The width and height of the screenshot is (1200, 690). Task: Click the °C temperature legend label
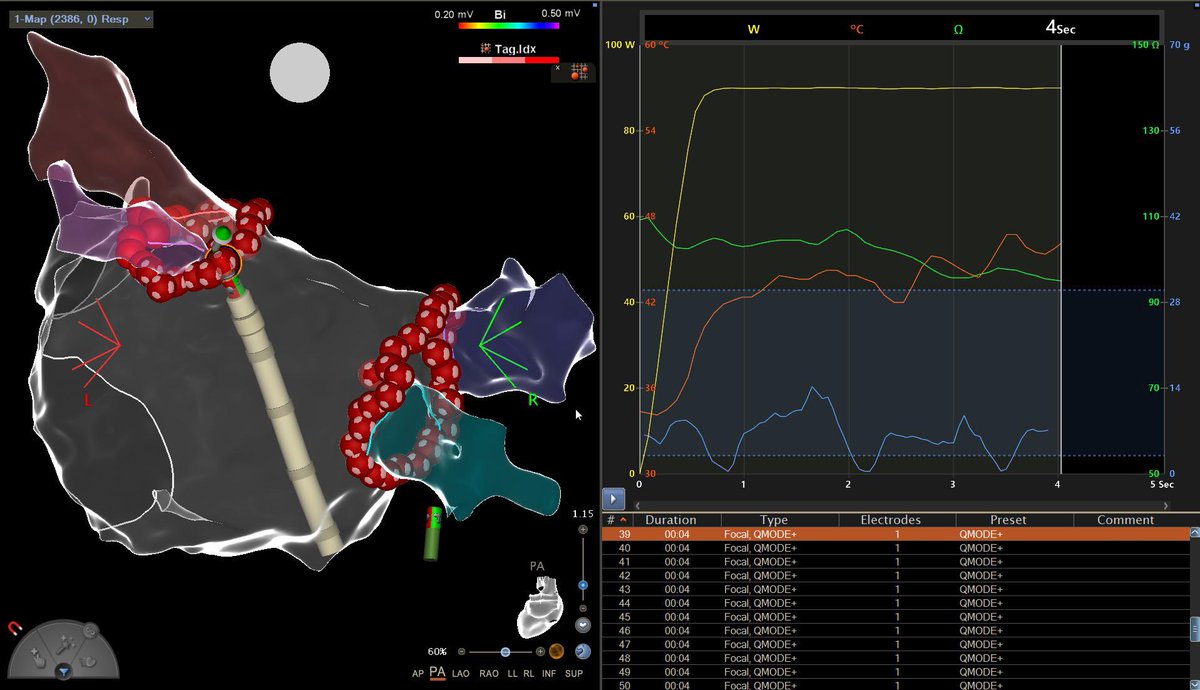(856, 29)
